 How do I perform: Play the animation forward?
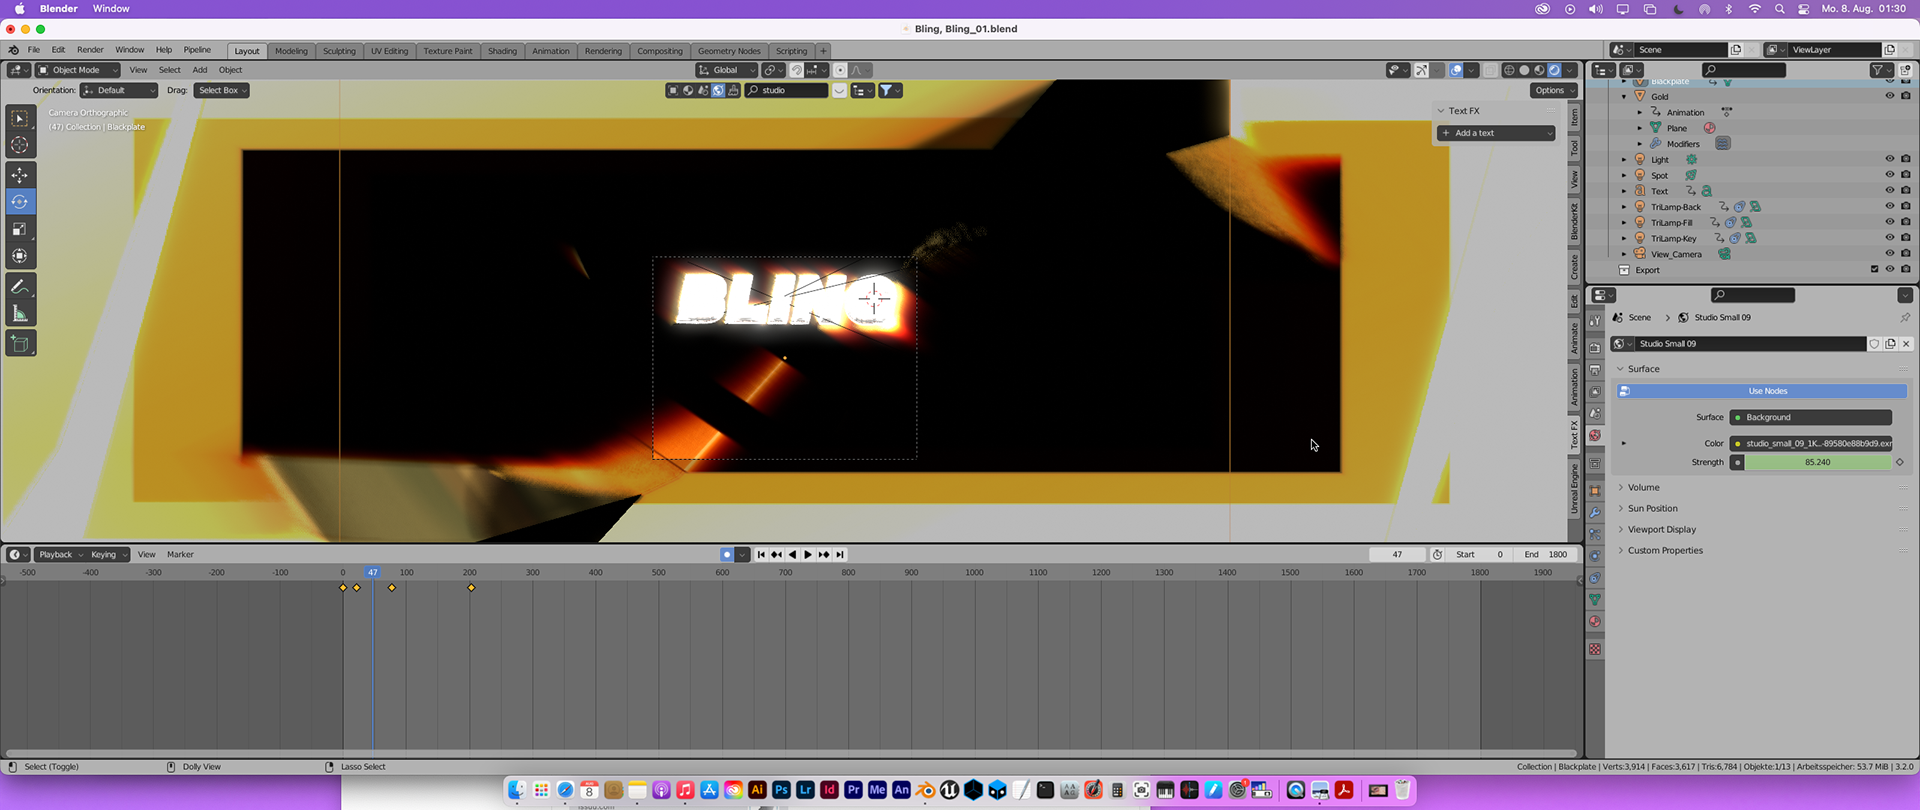[808, 555]
